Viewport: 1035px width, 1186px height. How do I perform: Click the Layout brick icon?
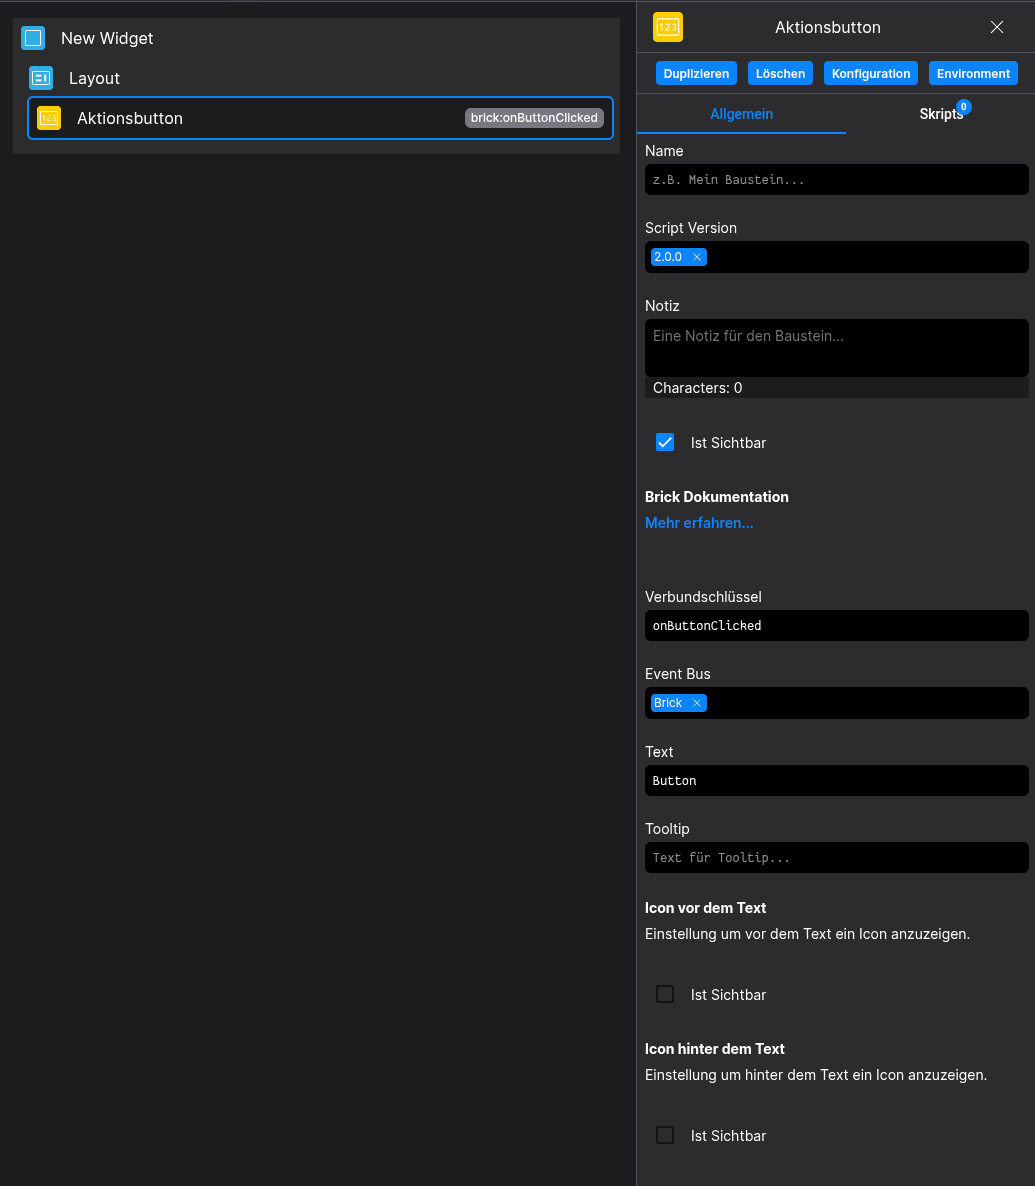(41, 78)
